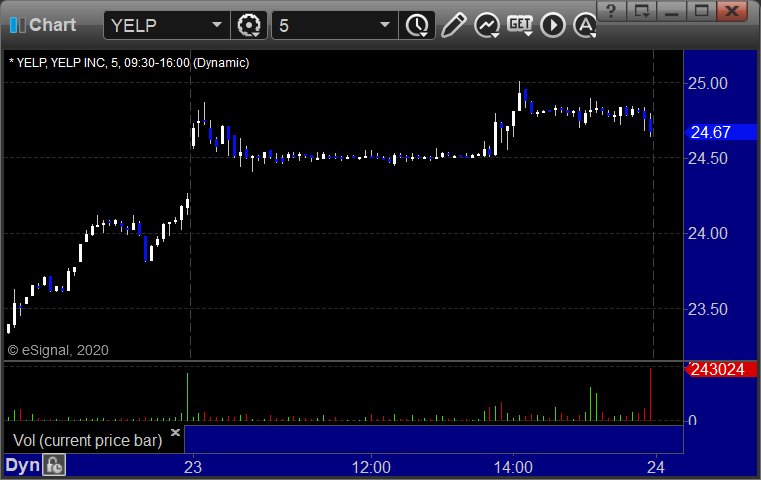Image resolution: width=761 pixels, height=480 pixels.
Task: Click the date 24 on time axis
Action: coord(656,467)
